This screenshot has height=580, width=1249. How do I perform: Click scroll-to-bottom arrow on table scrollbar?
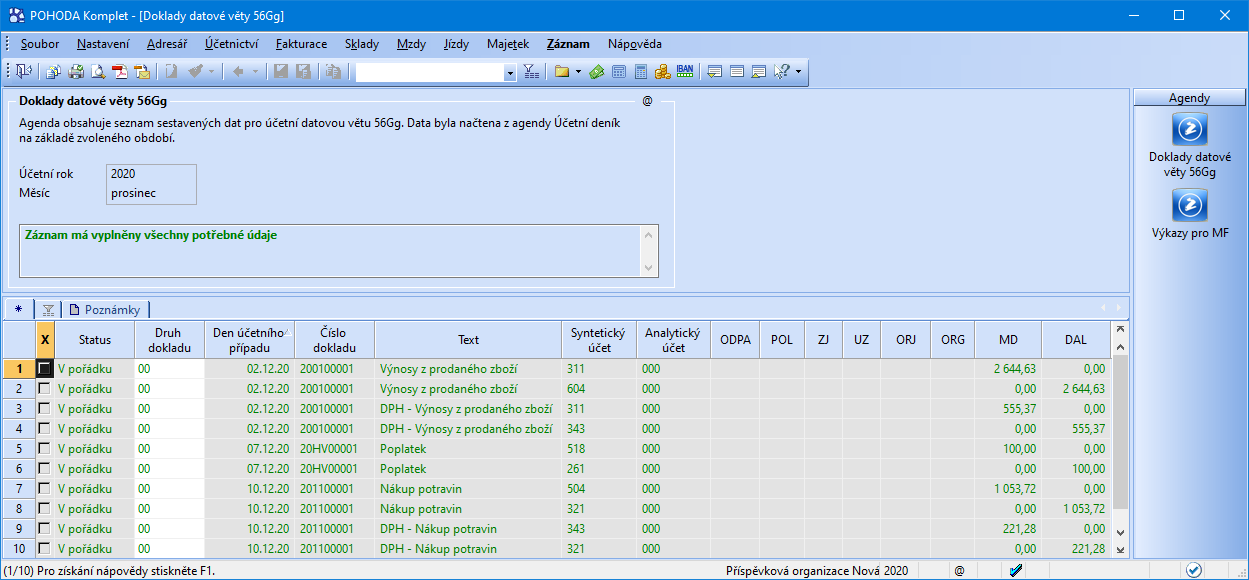pos(1119,550)
